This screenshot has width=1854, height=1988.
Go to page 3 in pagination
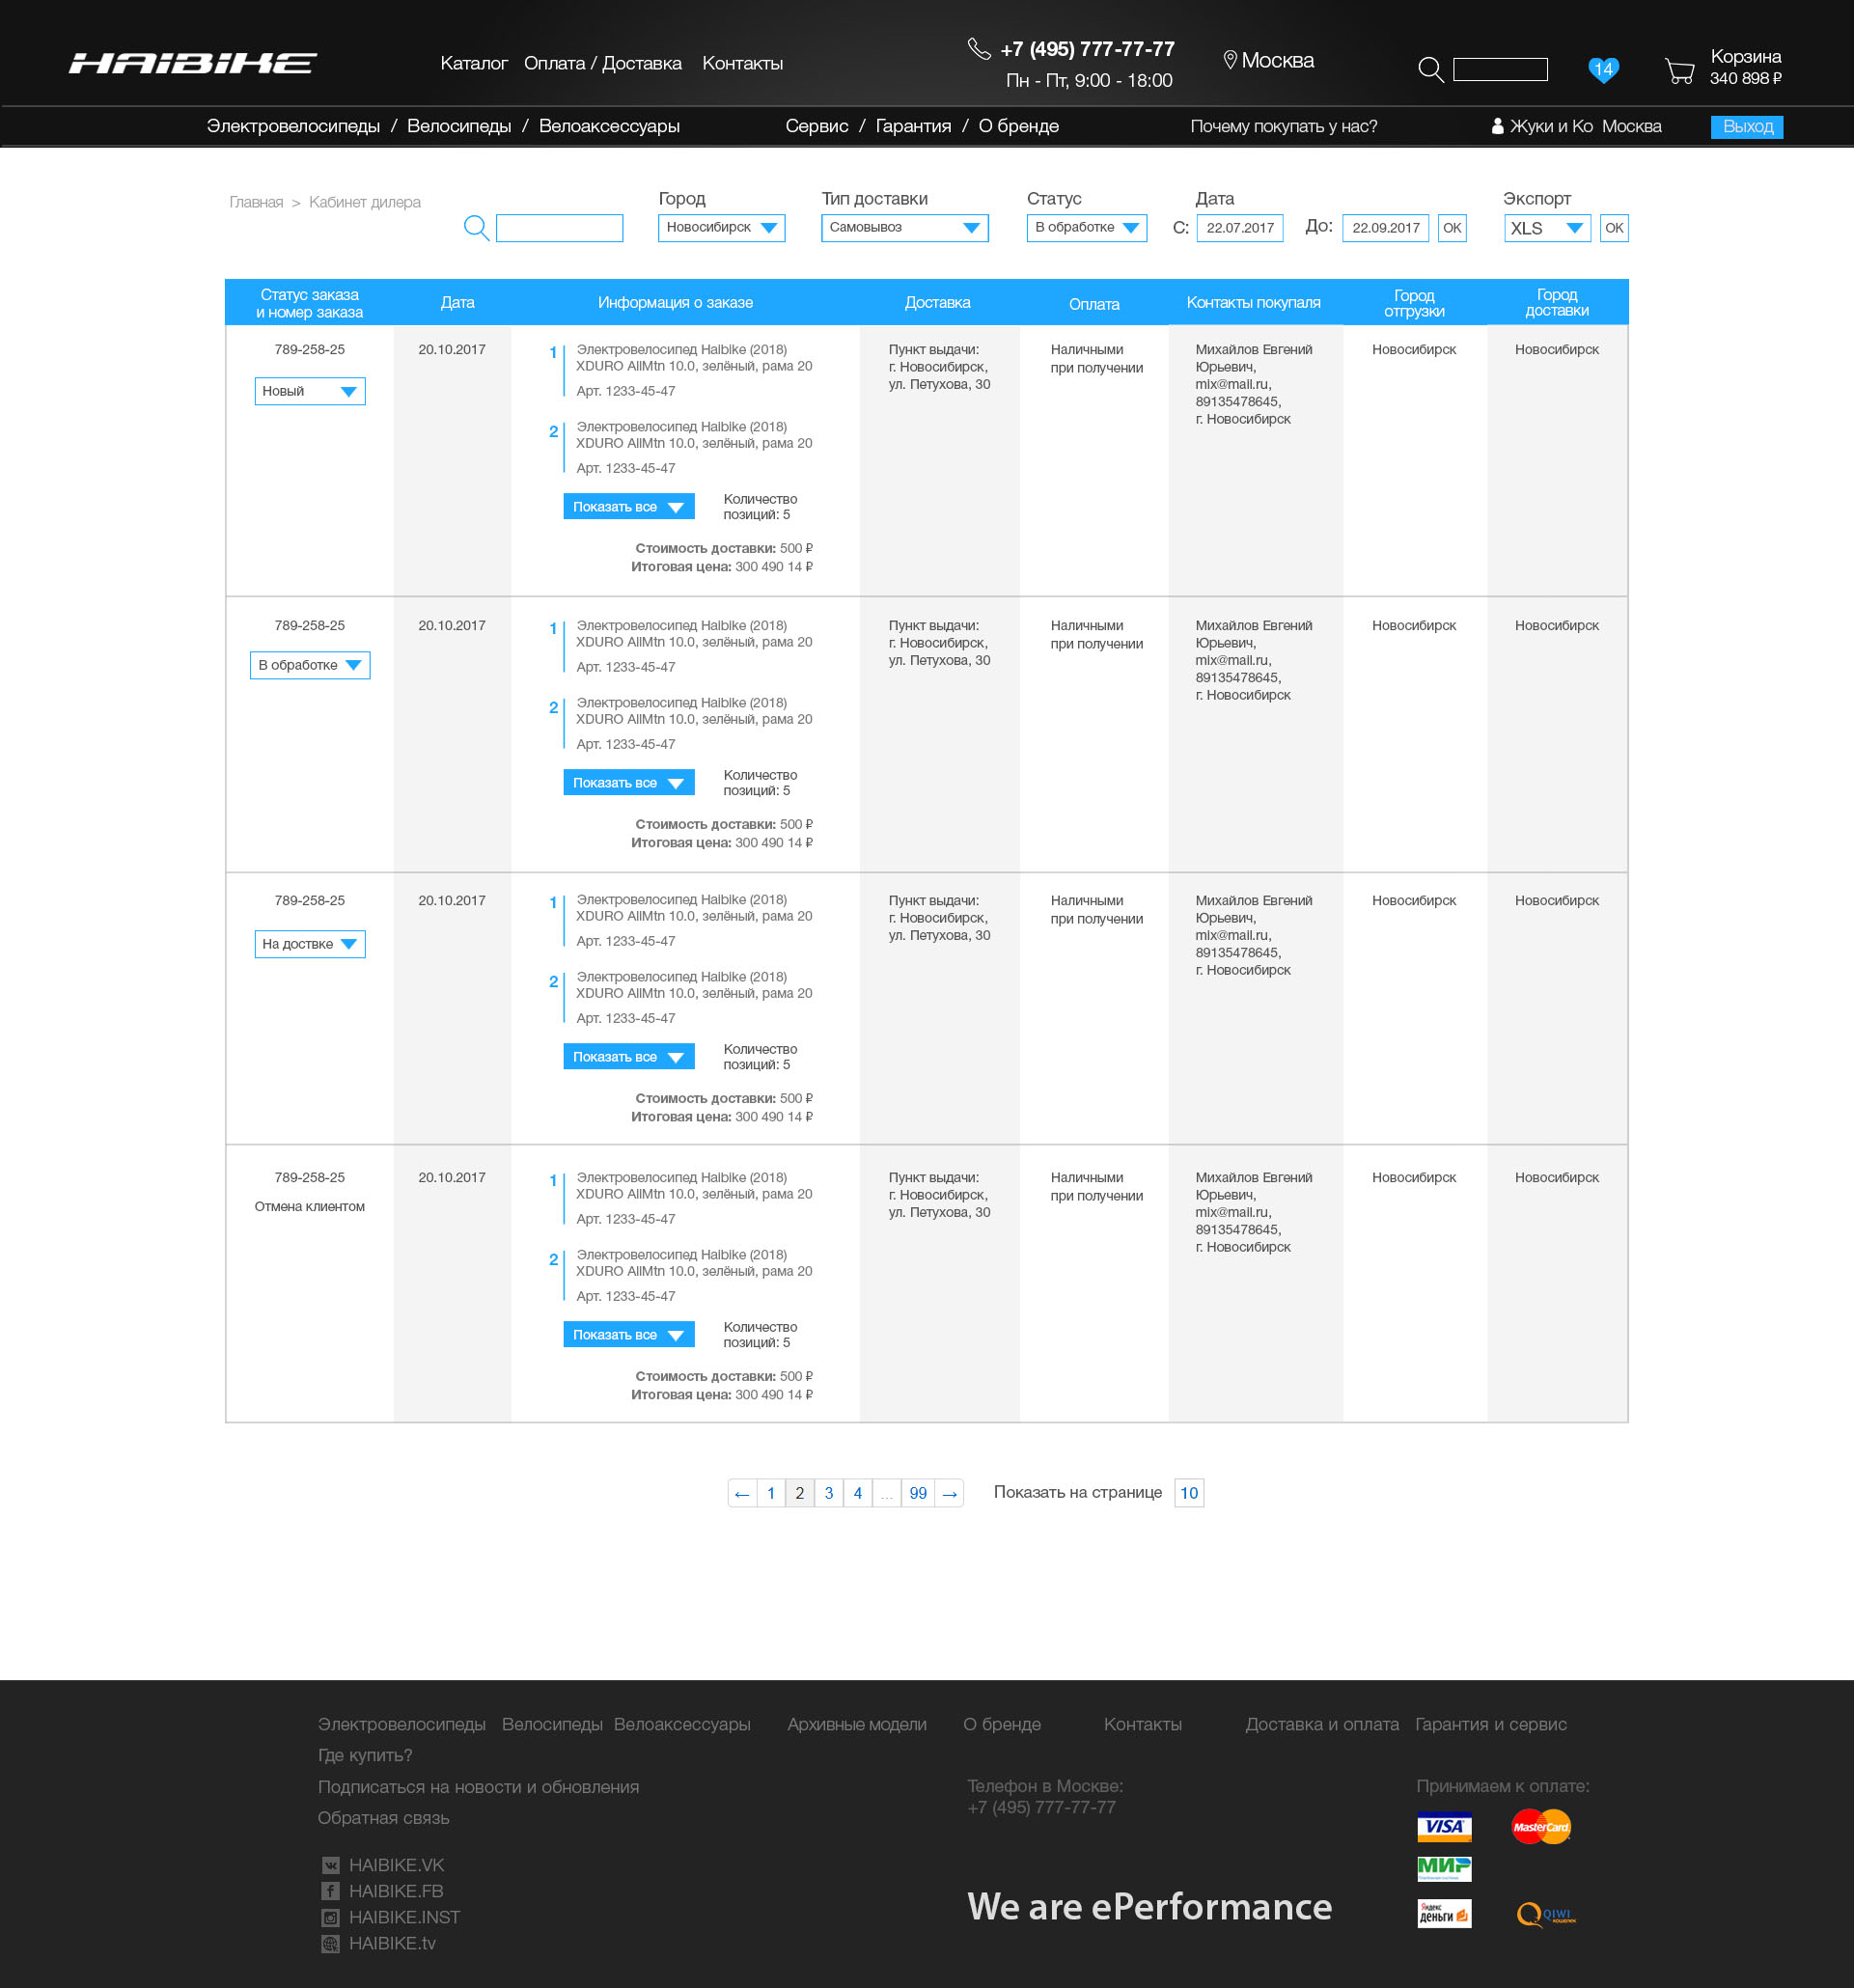(829, 1493)
